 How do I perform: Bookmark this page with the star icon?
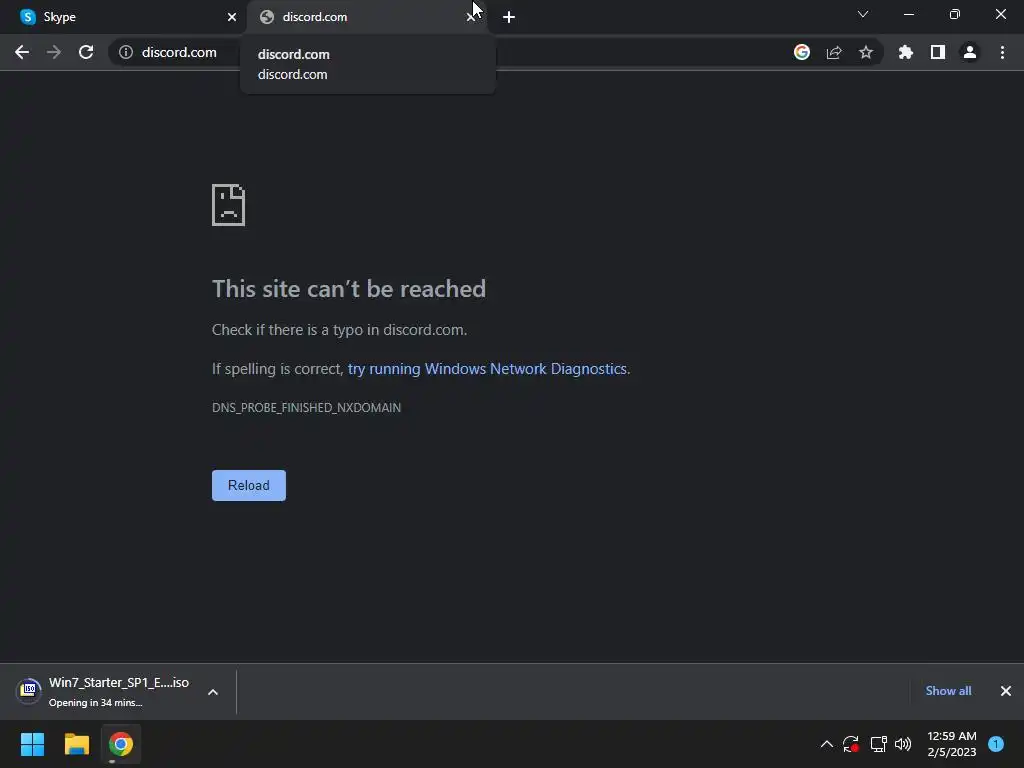(x=866, y=52)
